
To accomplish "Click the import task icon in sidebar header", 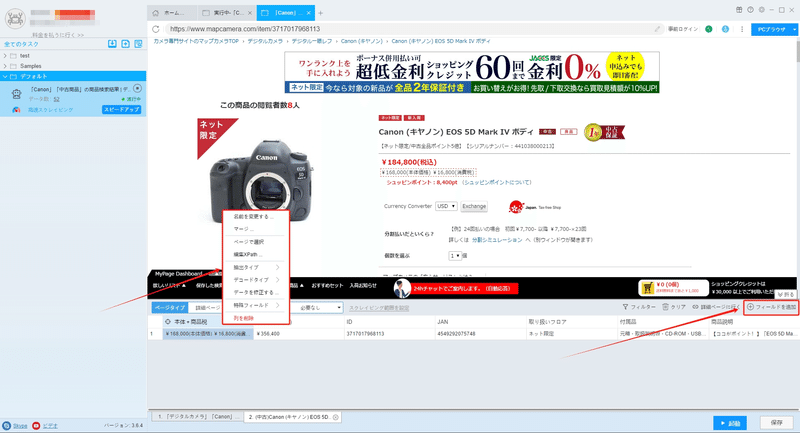I will (112, 44).
